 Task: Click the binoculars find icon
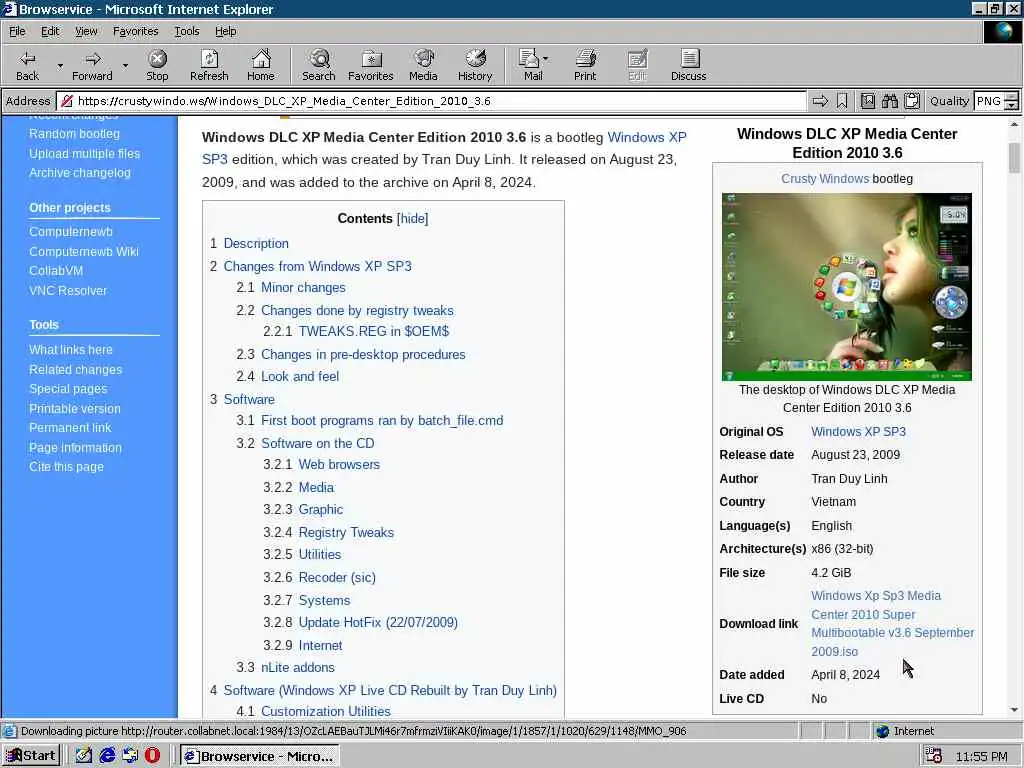pos(889,101)
